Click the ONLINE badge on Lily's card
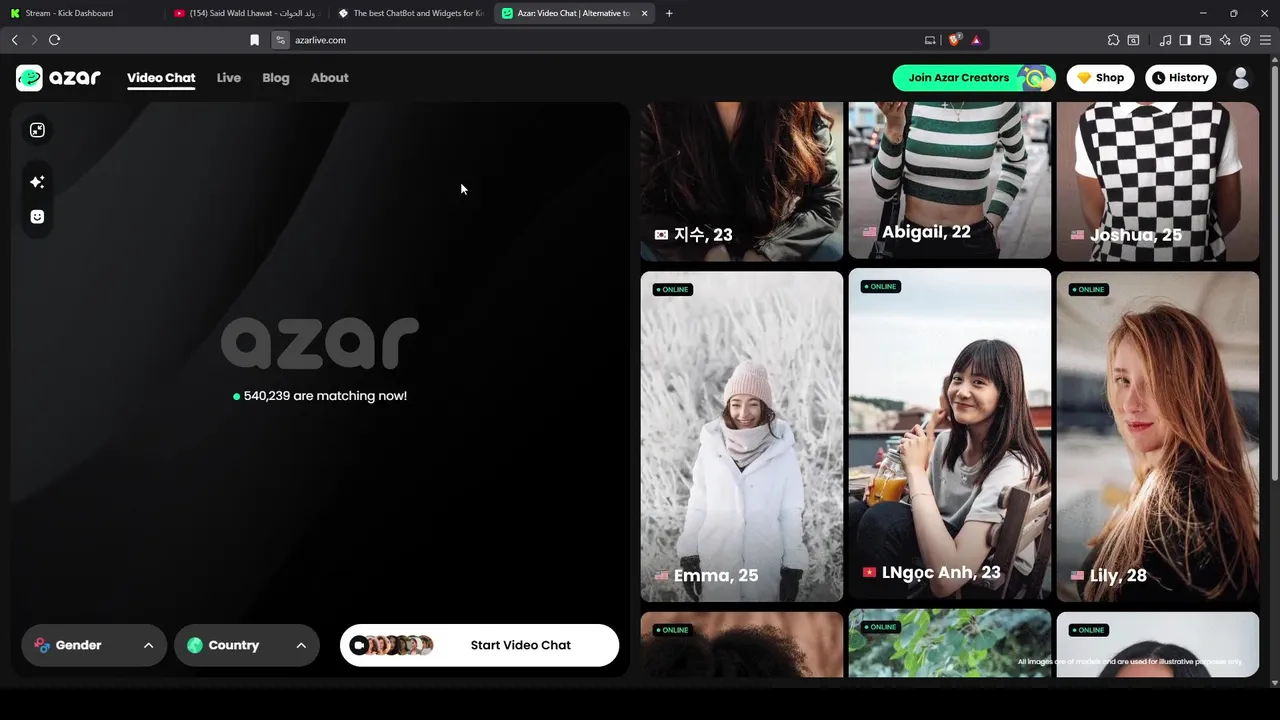Viewport: 1280px width, 720px height. 1089,290
